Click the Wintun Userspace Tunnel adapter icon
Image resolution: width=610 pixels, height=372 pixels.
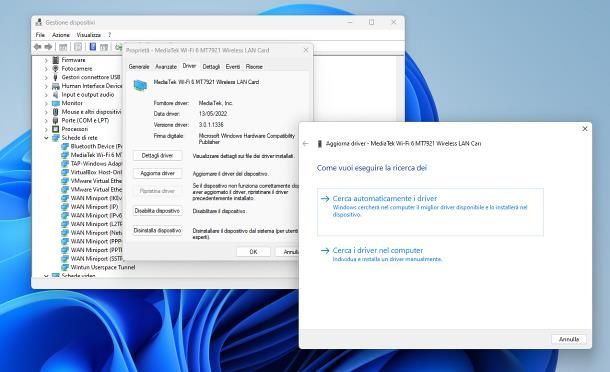65,267
